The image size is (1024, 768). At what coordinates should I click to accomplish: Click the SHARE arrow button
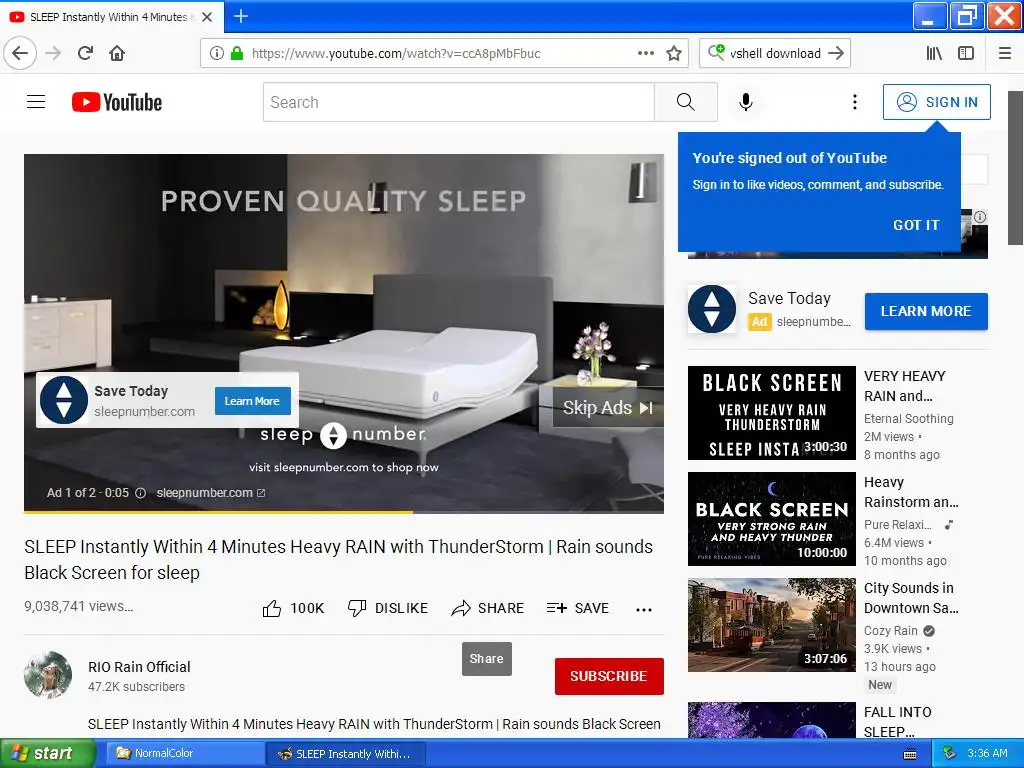[487, 609]
